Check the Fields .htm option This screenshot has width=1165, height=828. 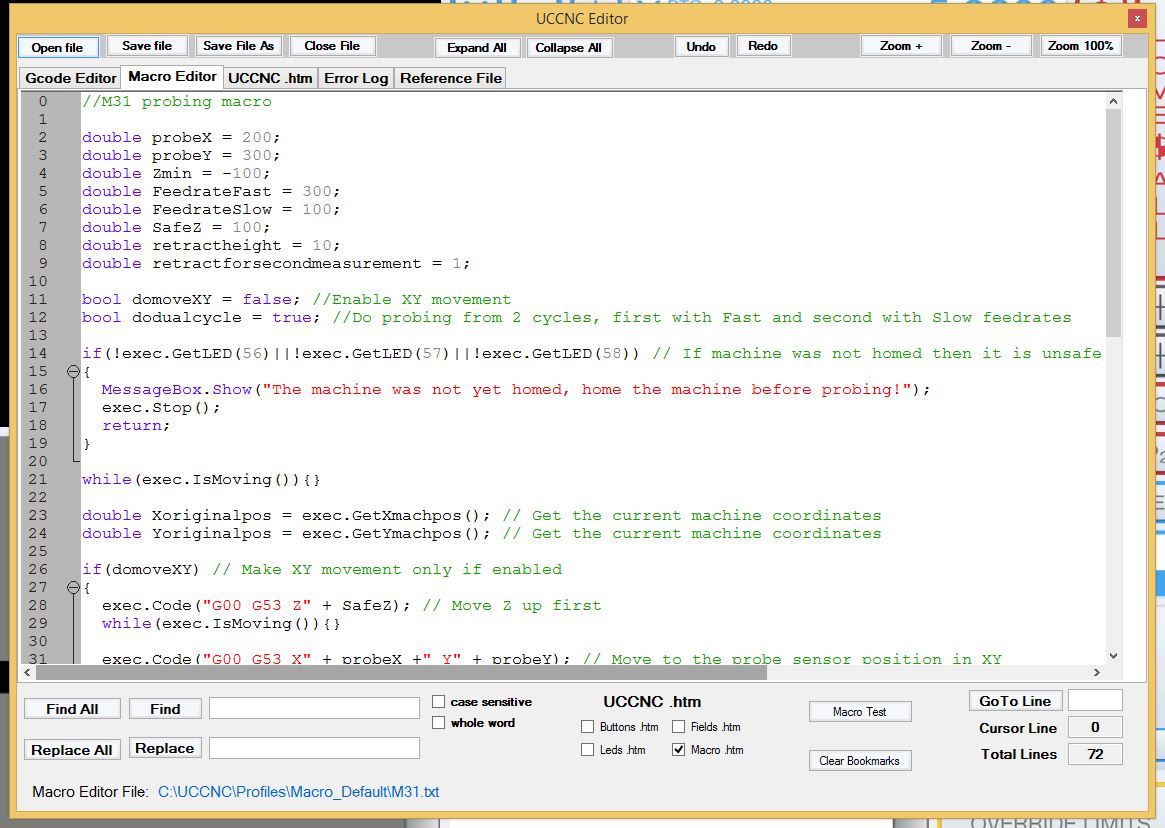pyautogui.click(x=678, y=727)
